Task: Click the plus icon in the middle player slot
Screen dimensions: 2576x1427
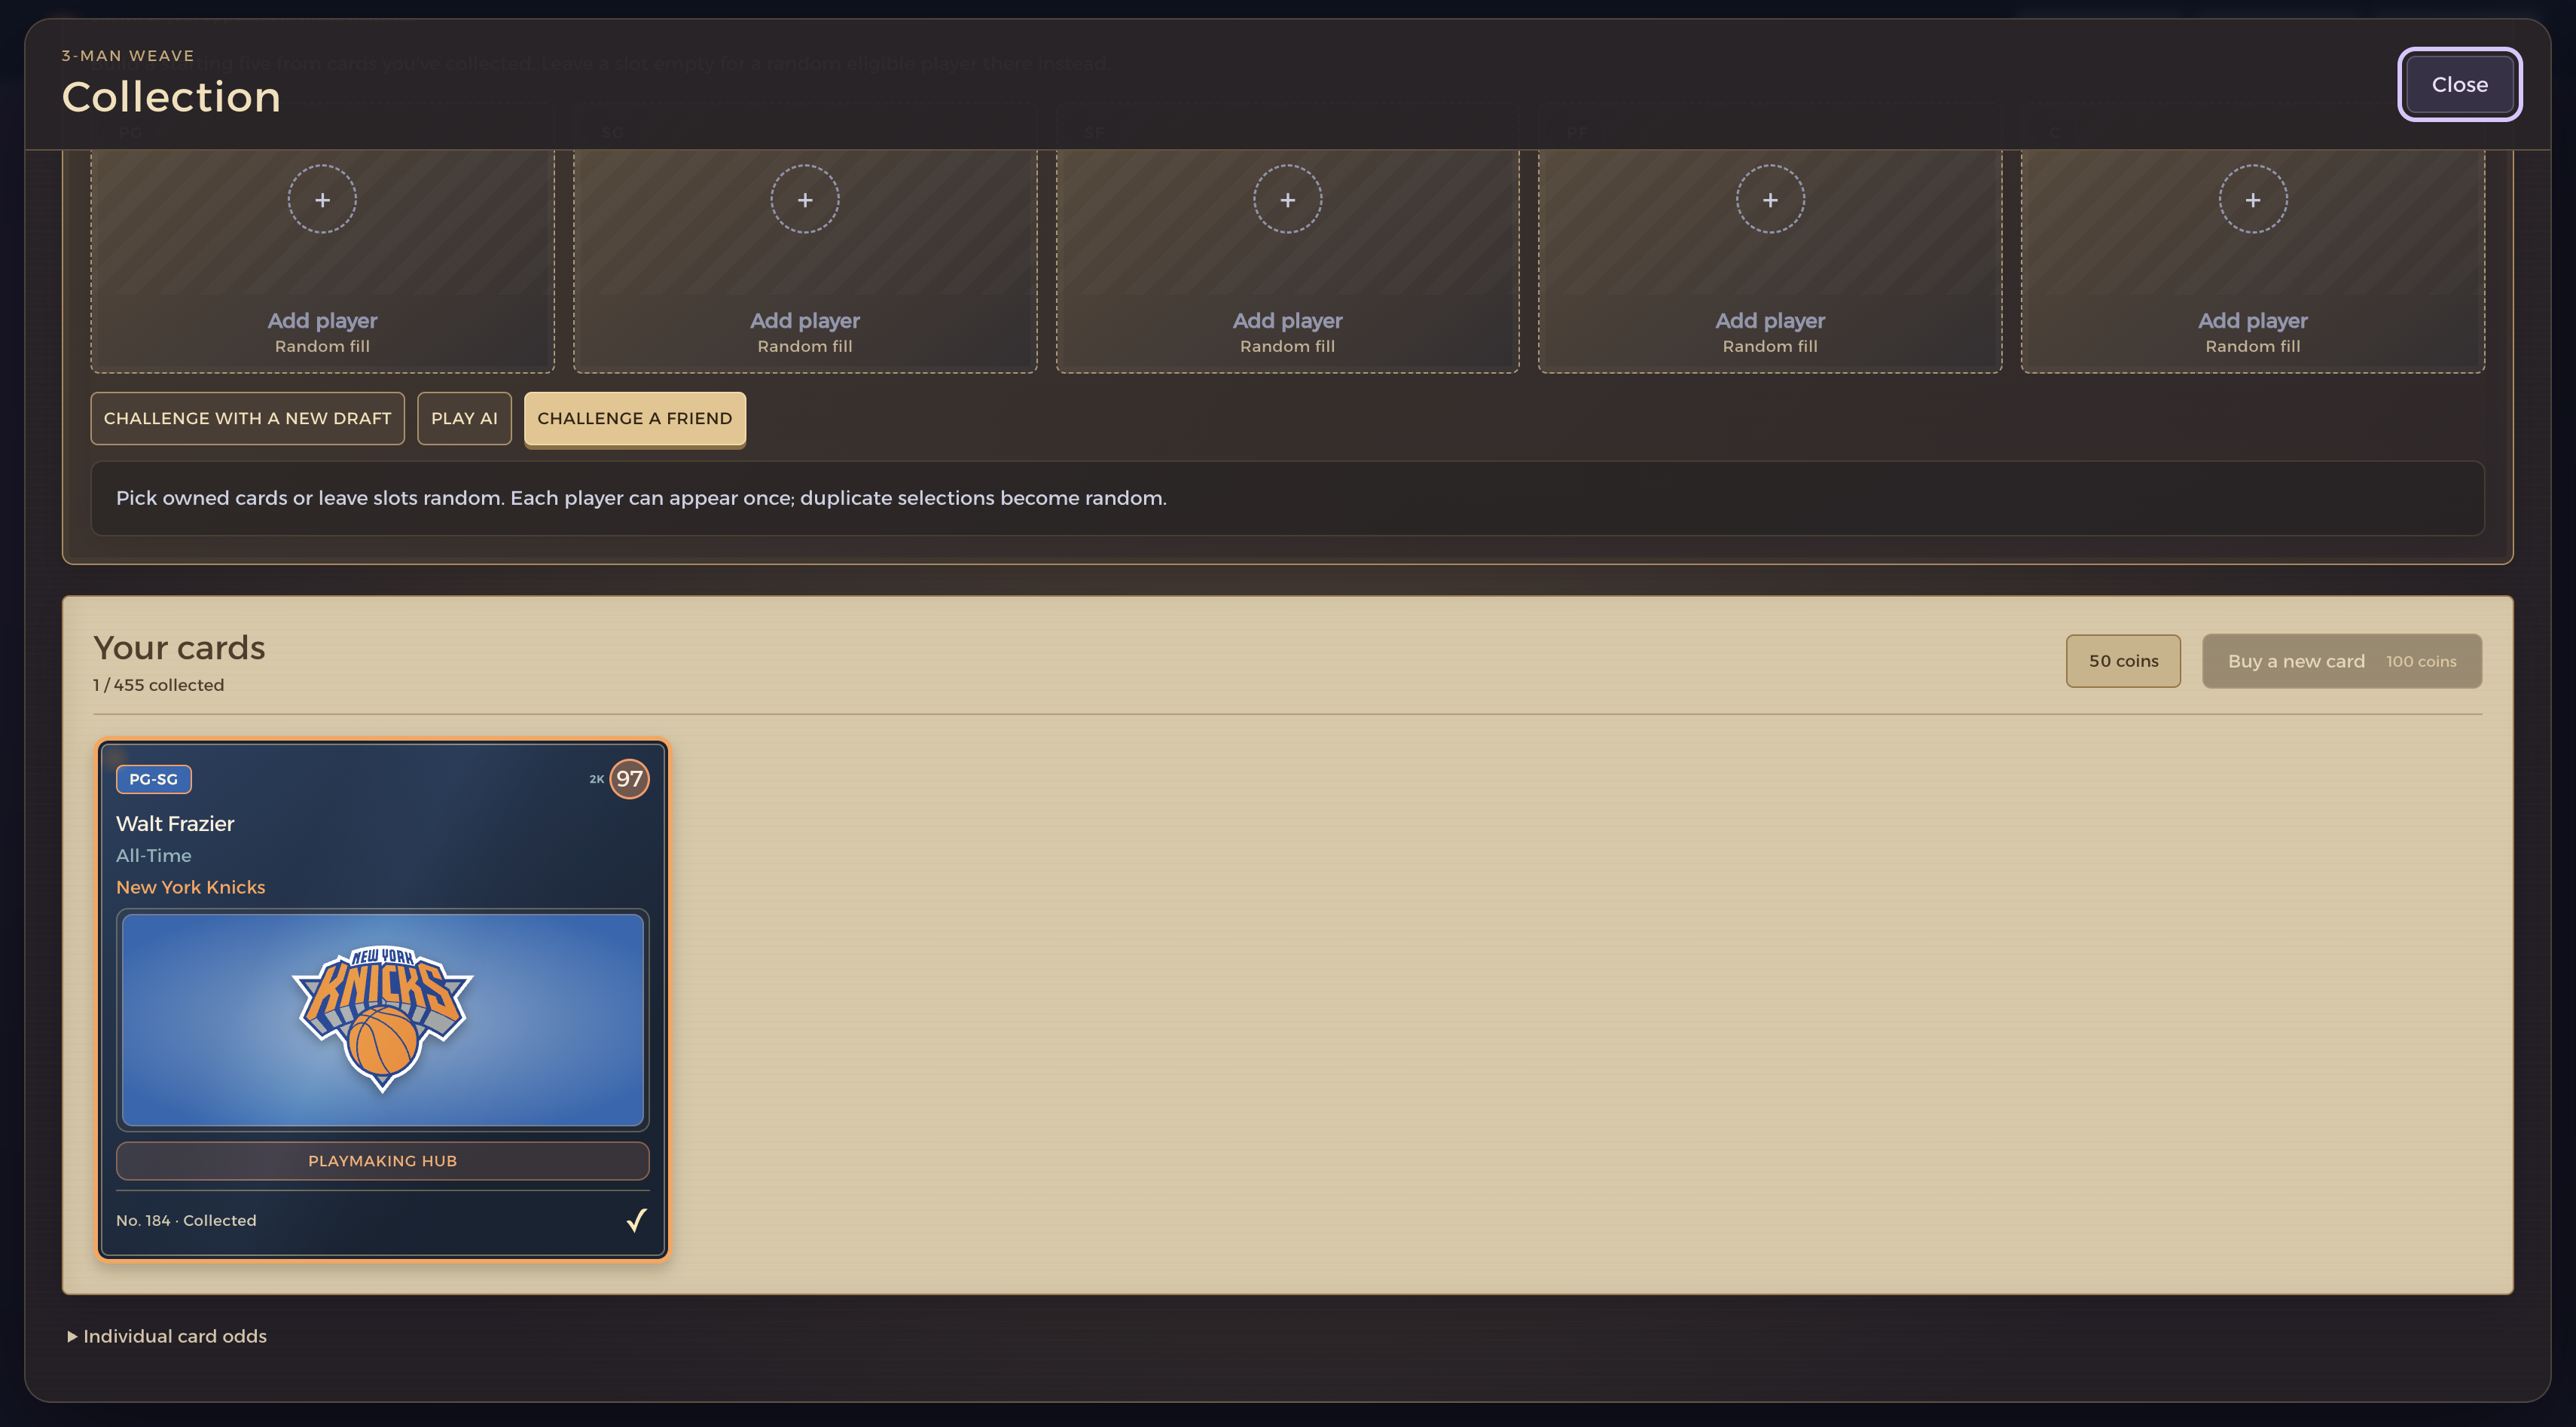Action: [1287, 200]
